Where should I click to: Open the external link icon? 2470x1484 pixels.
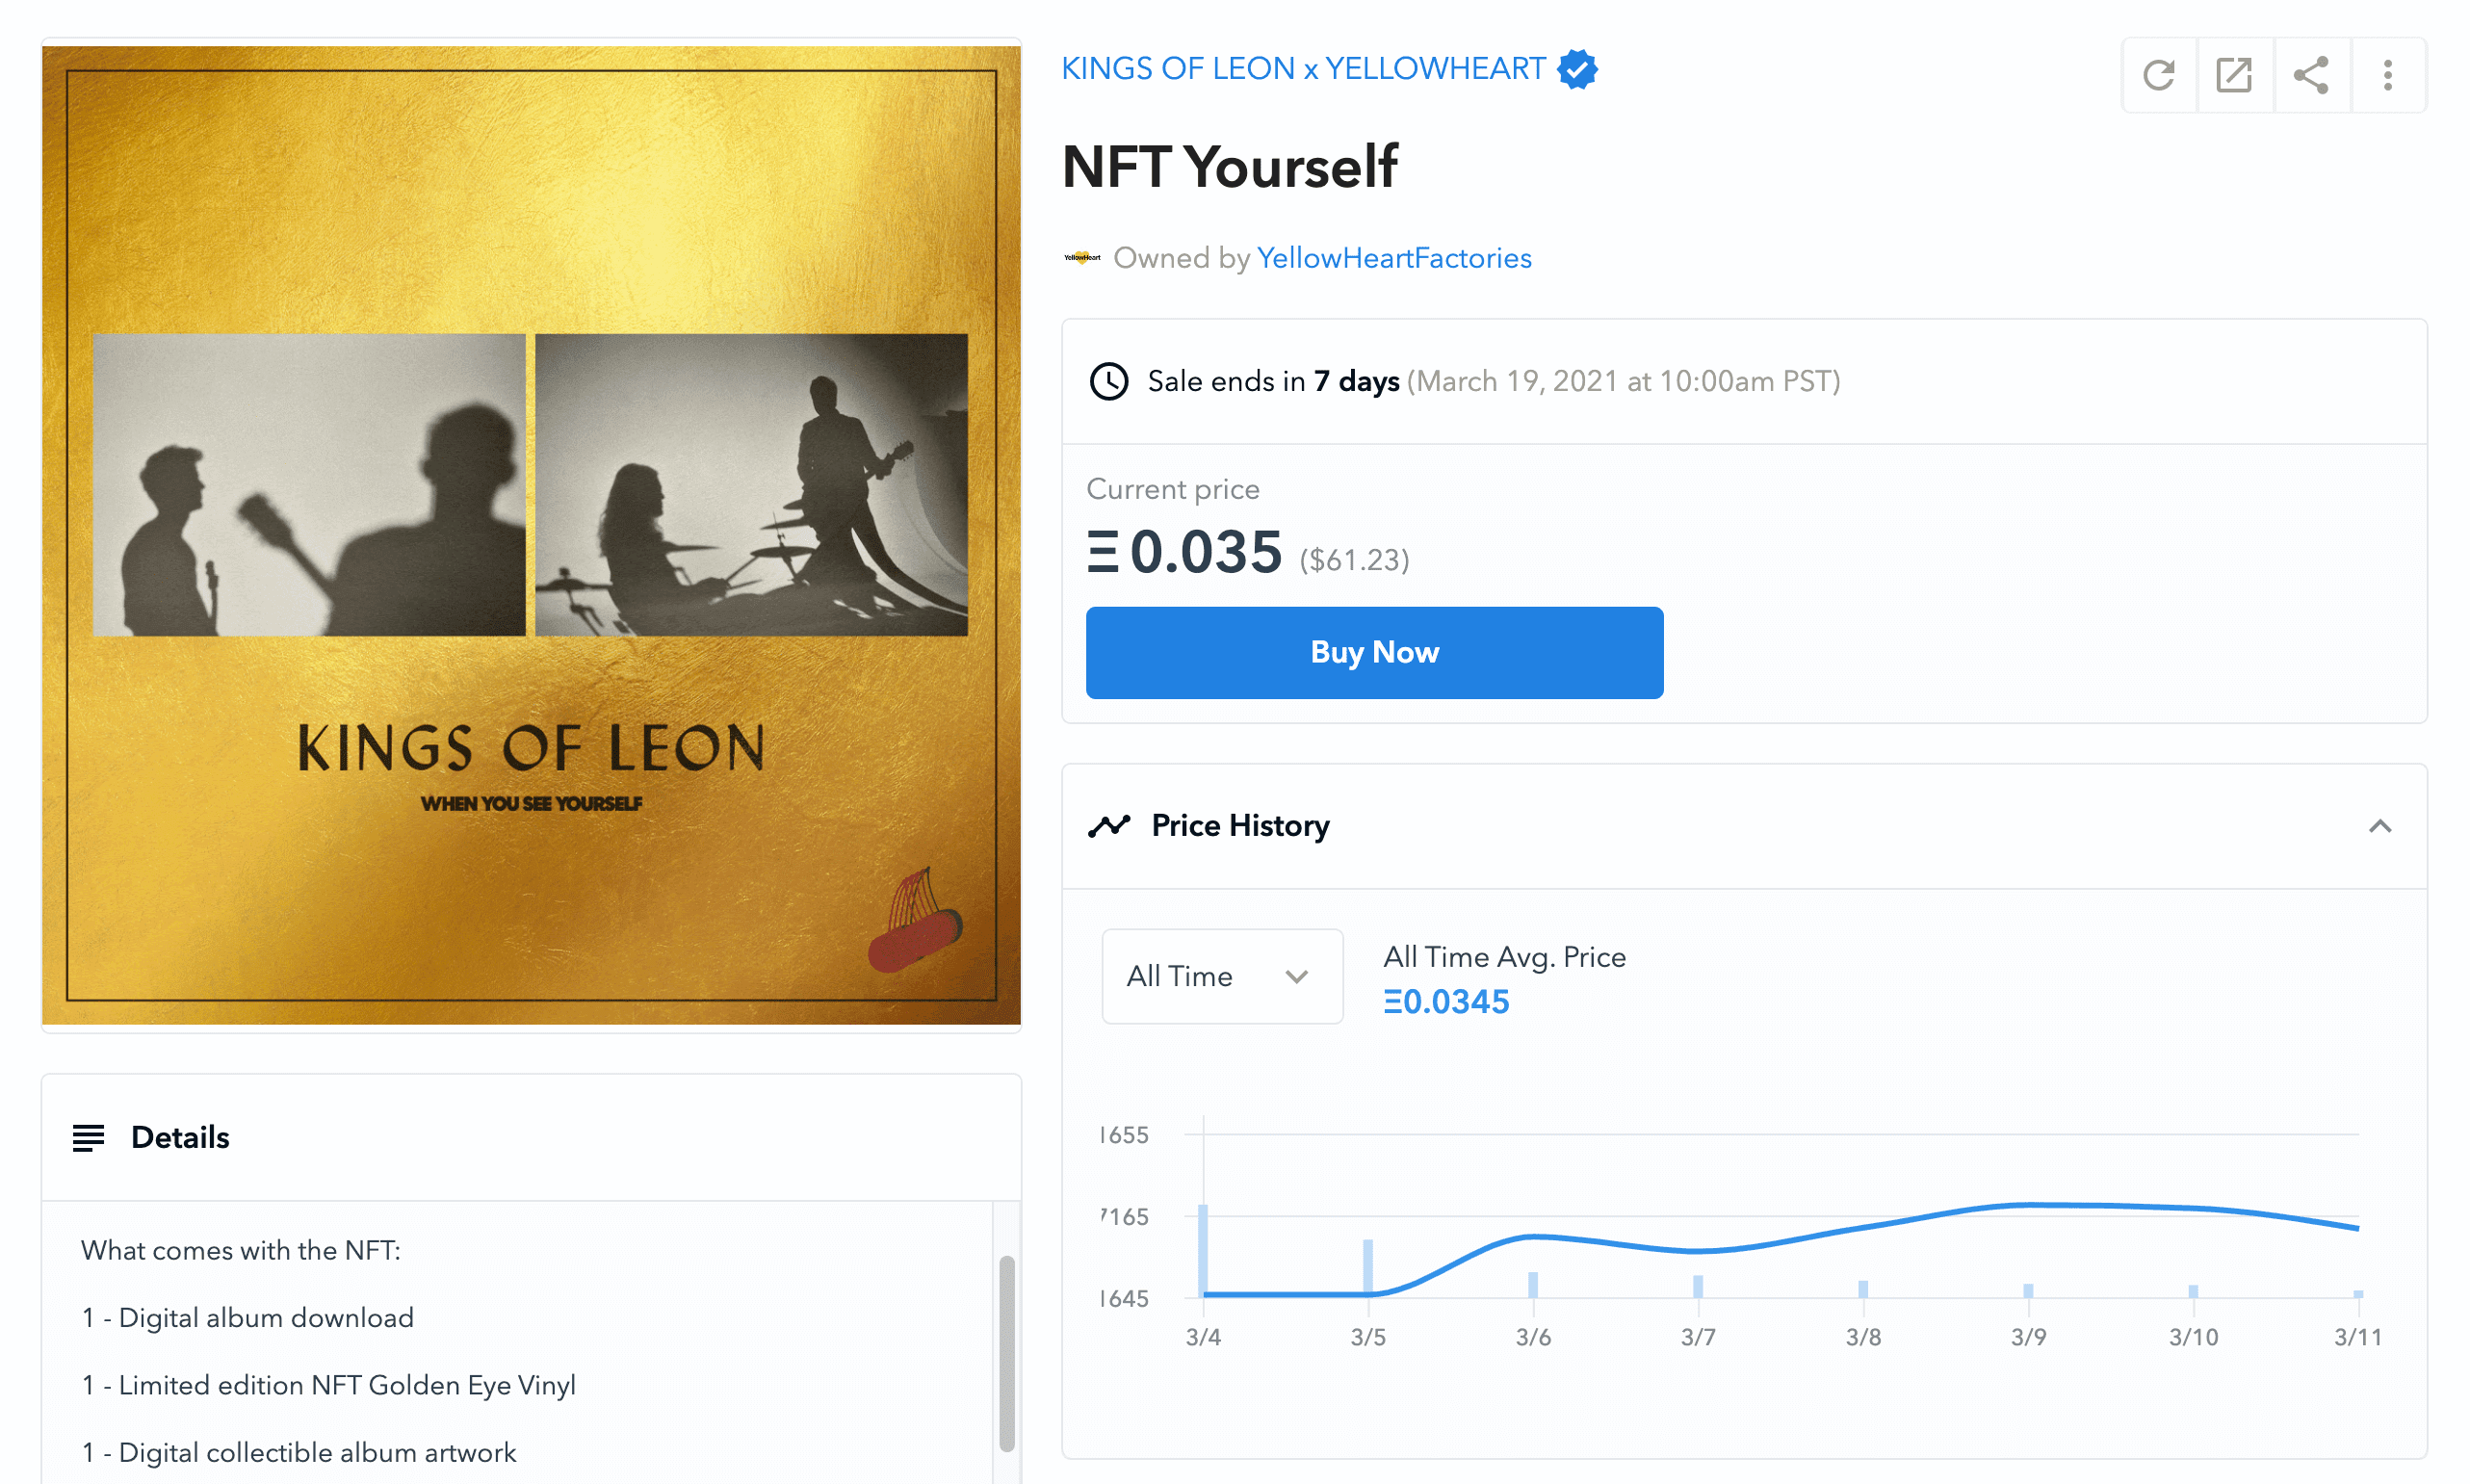[2234, 75]
